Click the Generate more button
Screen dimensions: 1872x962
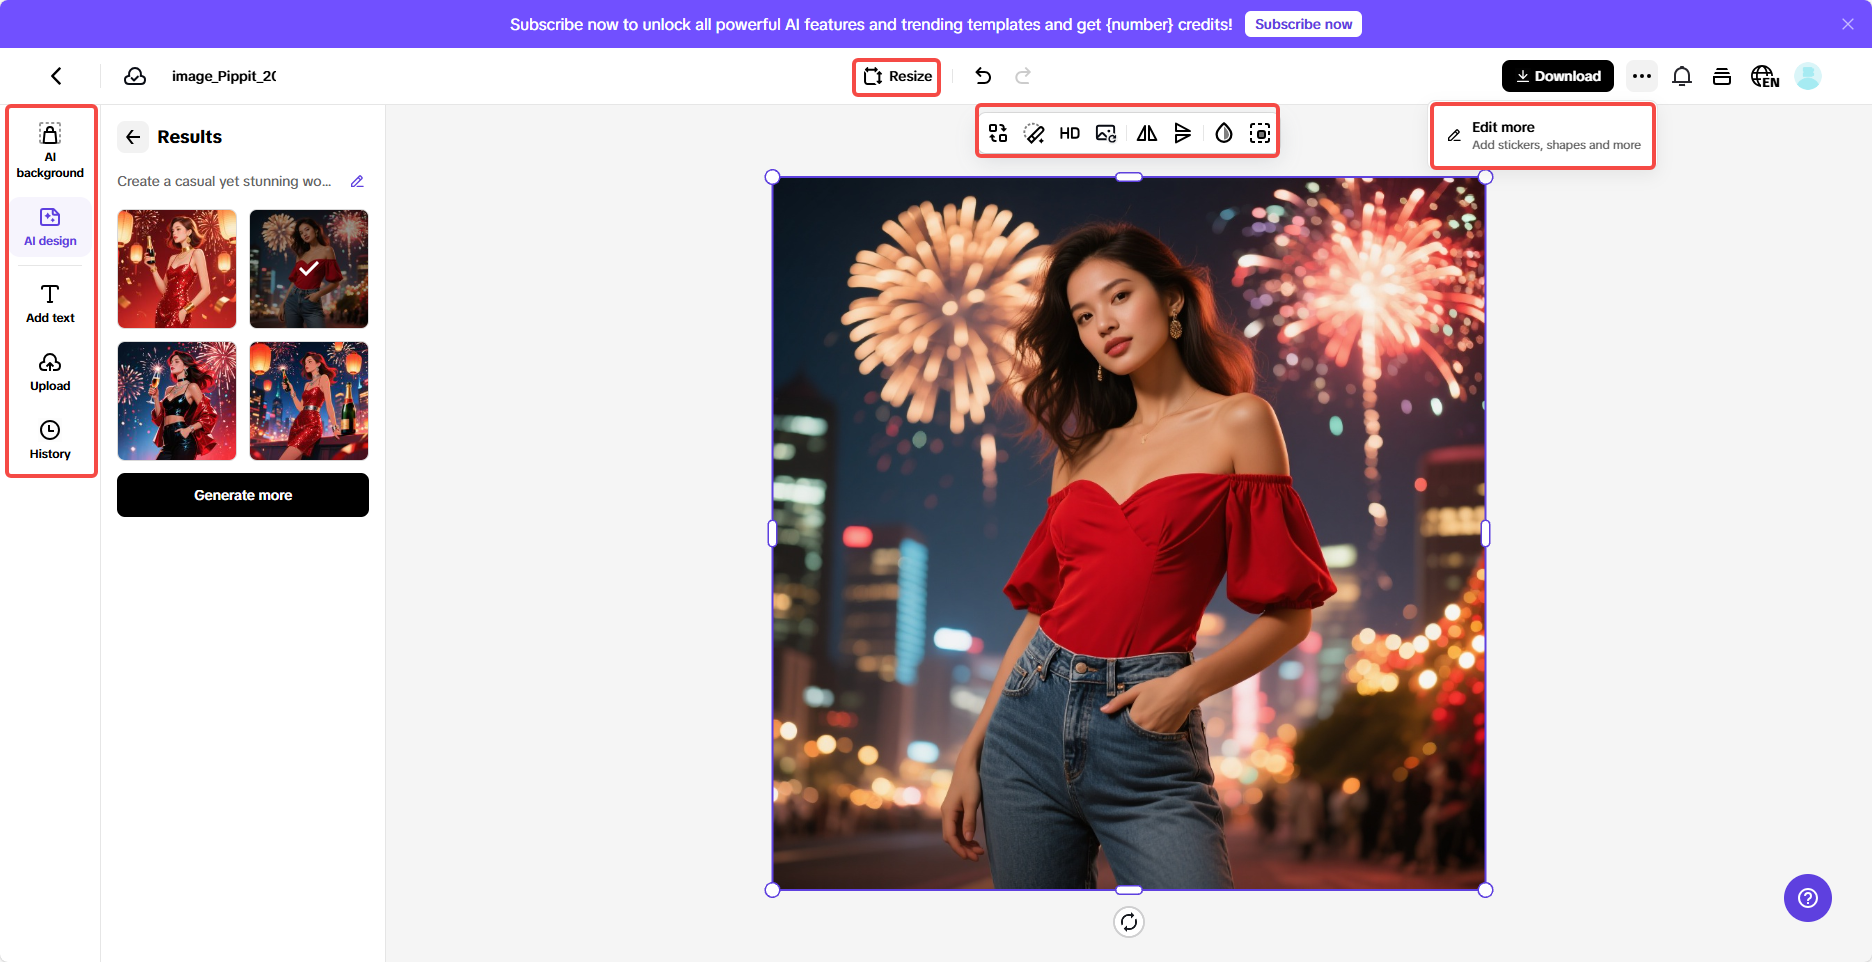tap(242, 494)
